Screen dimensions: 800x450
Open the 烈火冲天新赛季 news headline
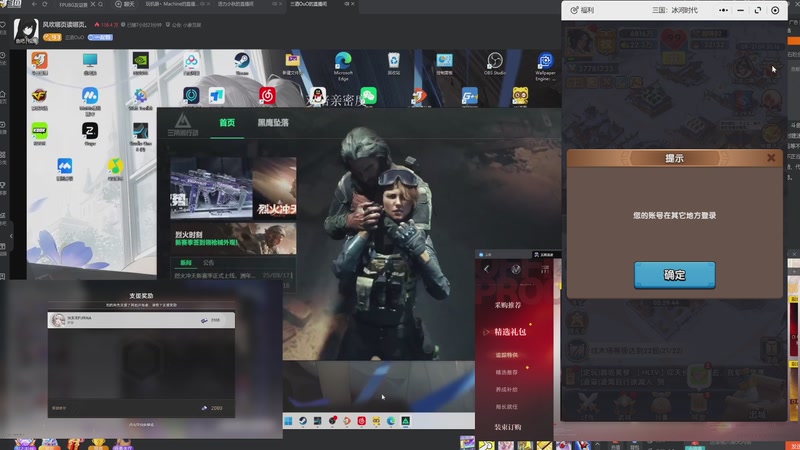click(x=217, y=276)
